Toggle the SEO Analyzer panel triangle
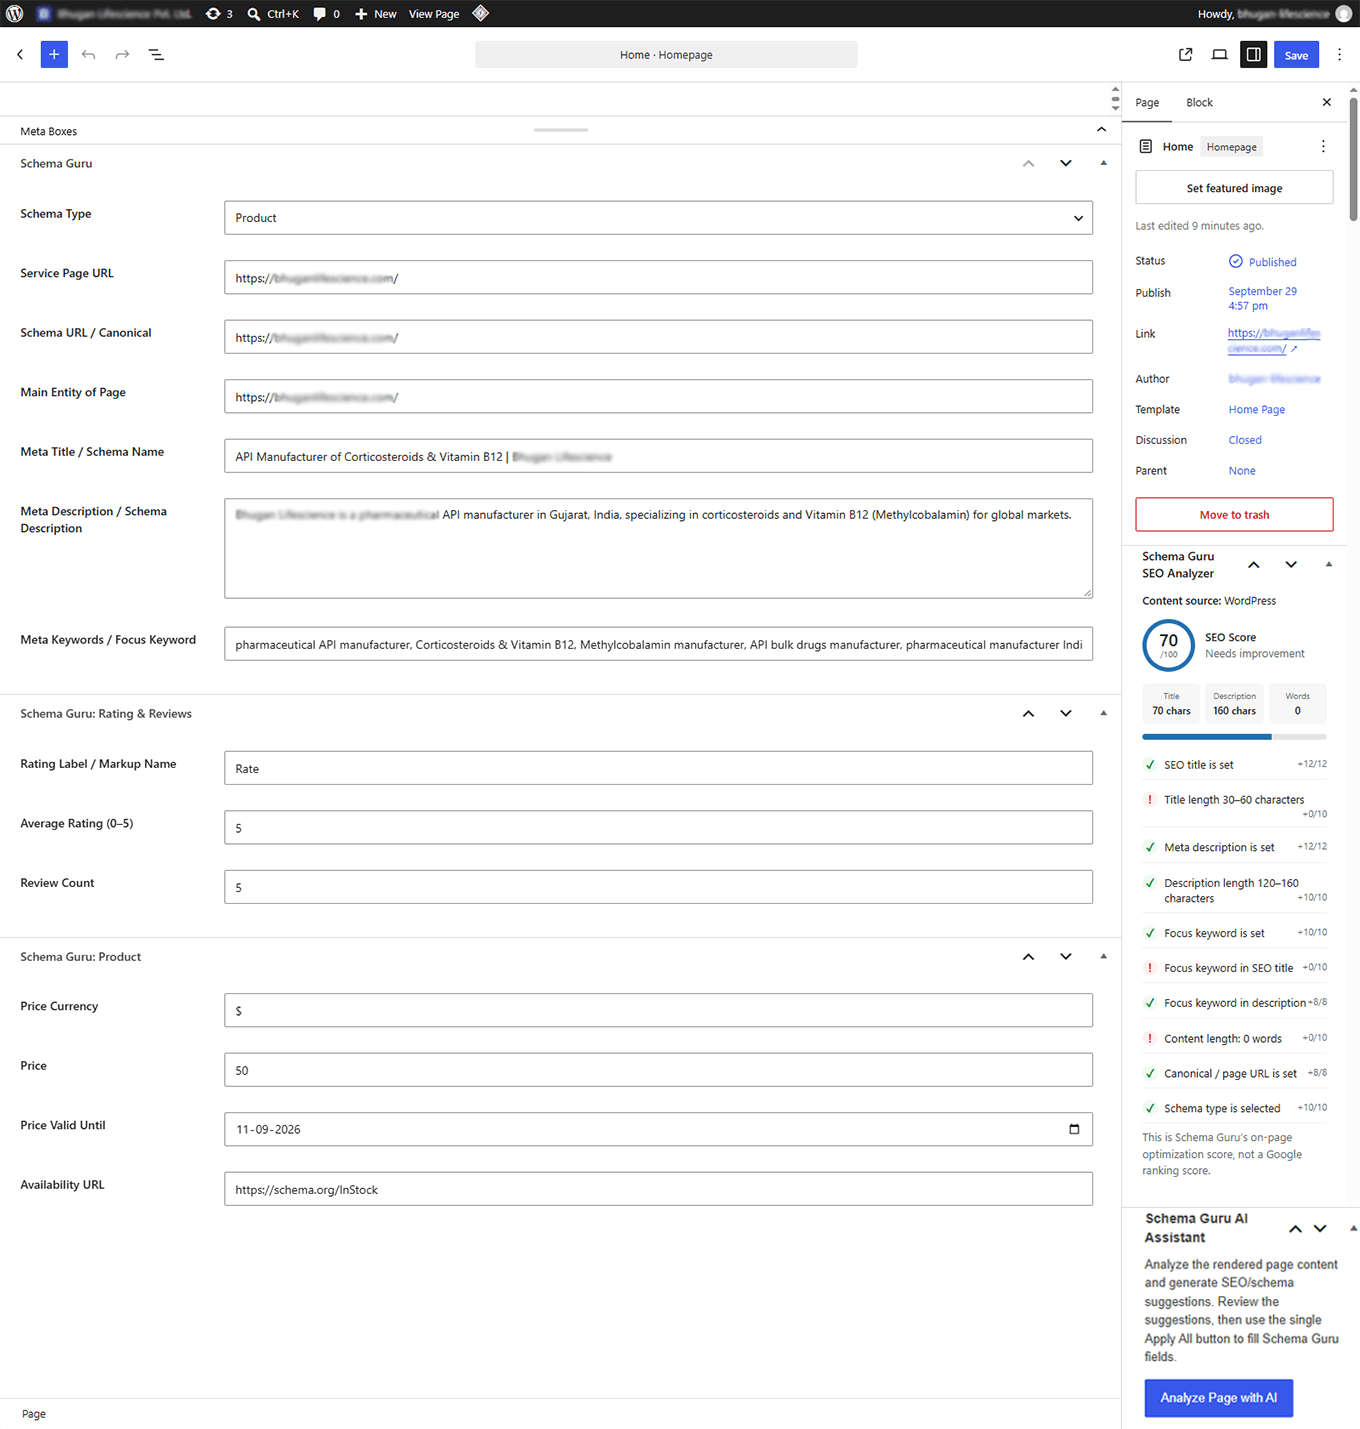Viewport: 1360px width, 1429px height. click(x=1329, y=565)
